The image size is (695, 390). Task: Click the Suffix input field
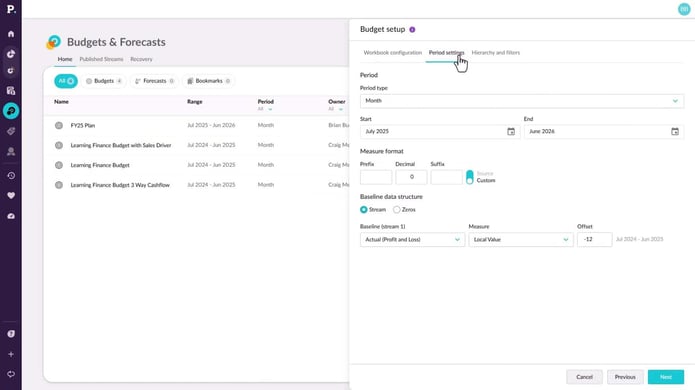(446, 177)
